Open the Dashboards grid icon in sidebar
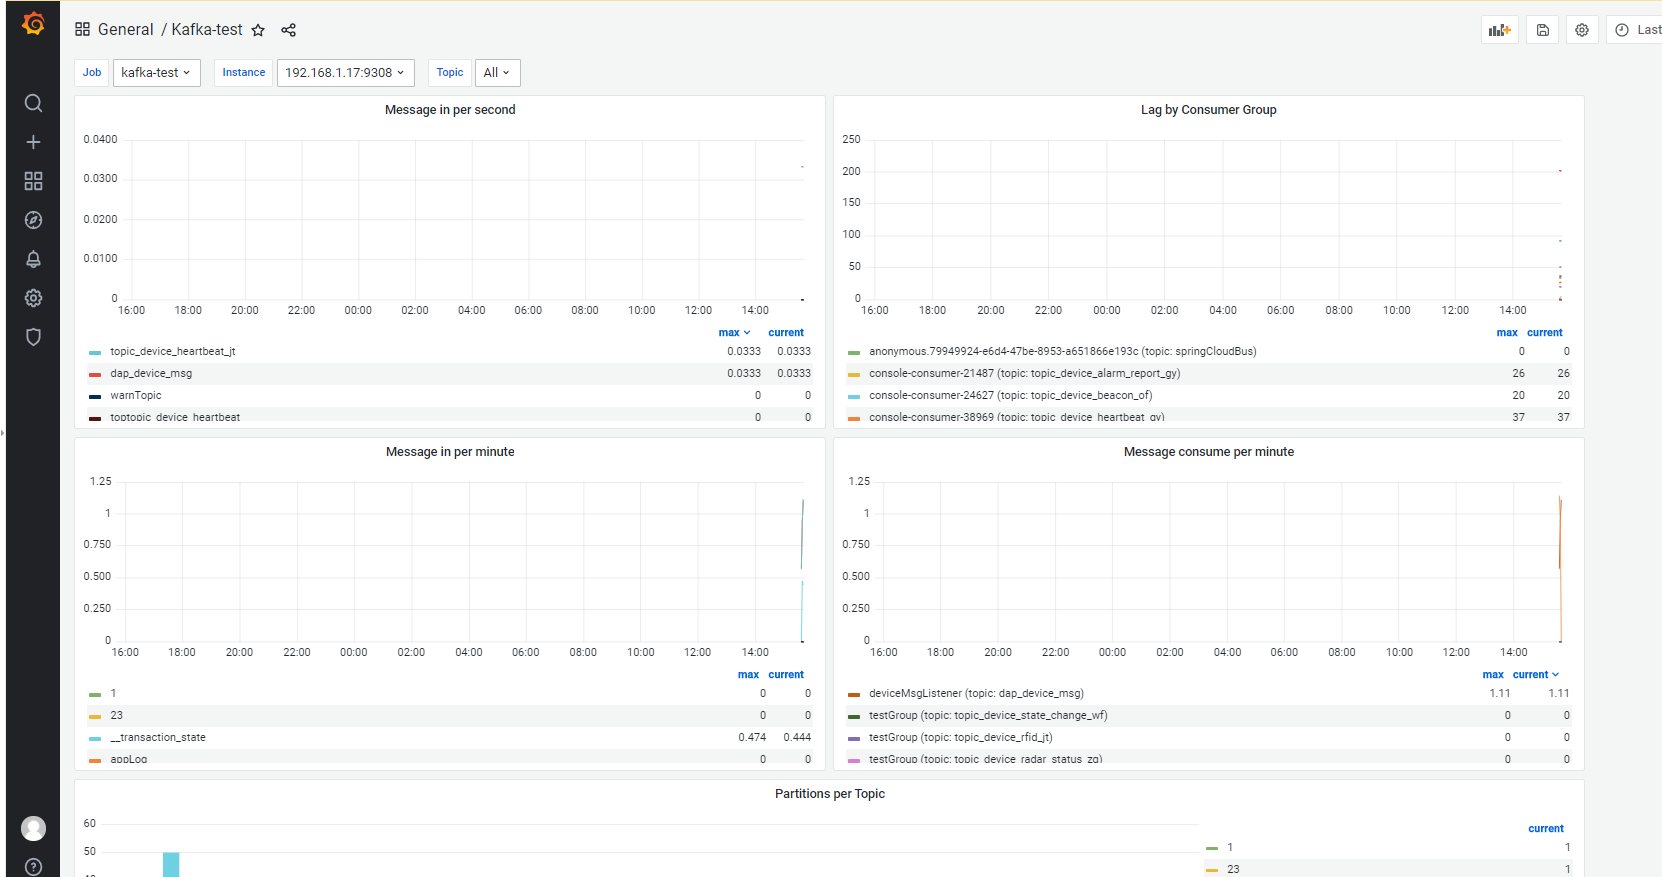 coord(33,181)
